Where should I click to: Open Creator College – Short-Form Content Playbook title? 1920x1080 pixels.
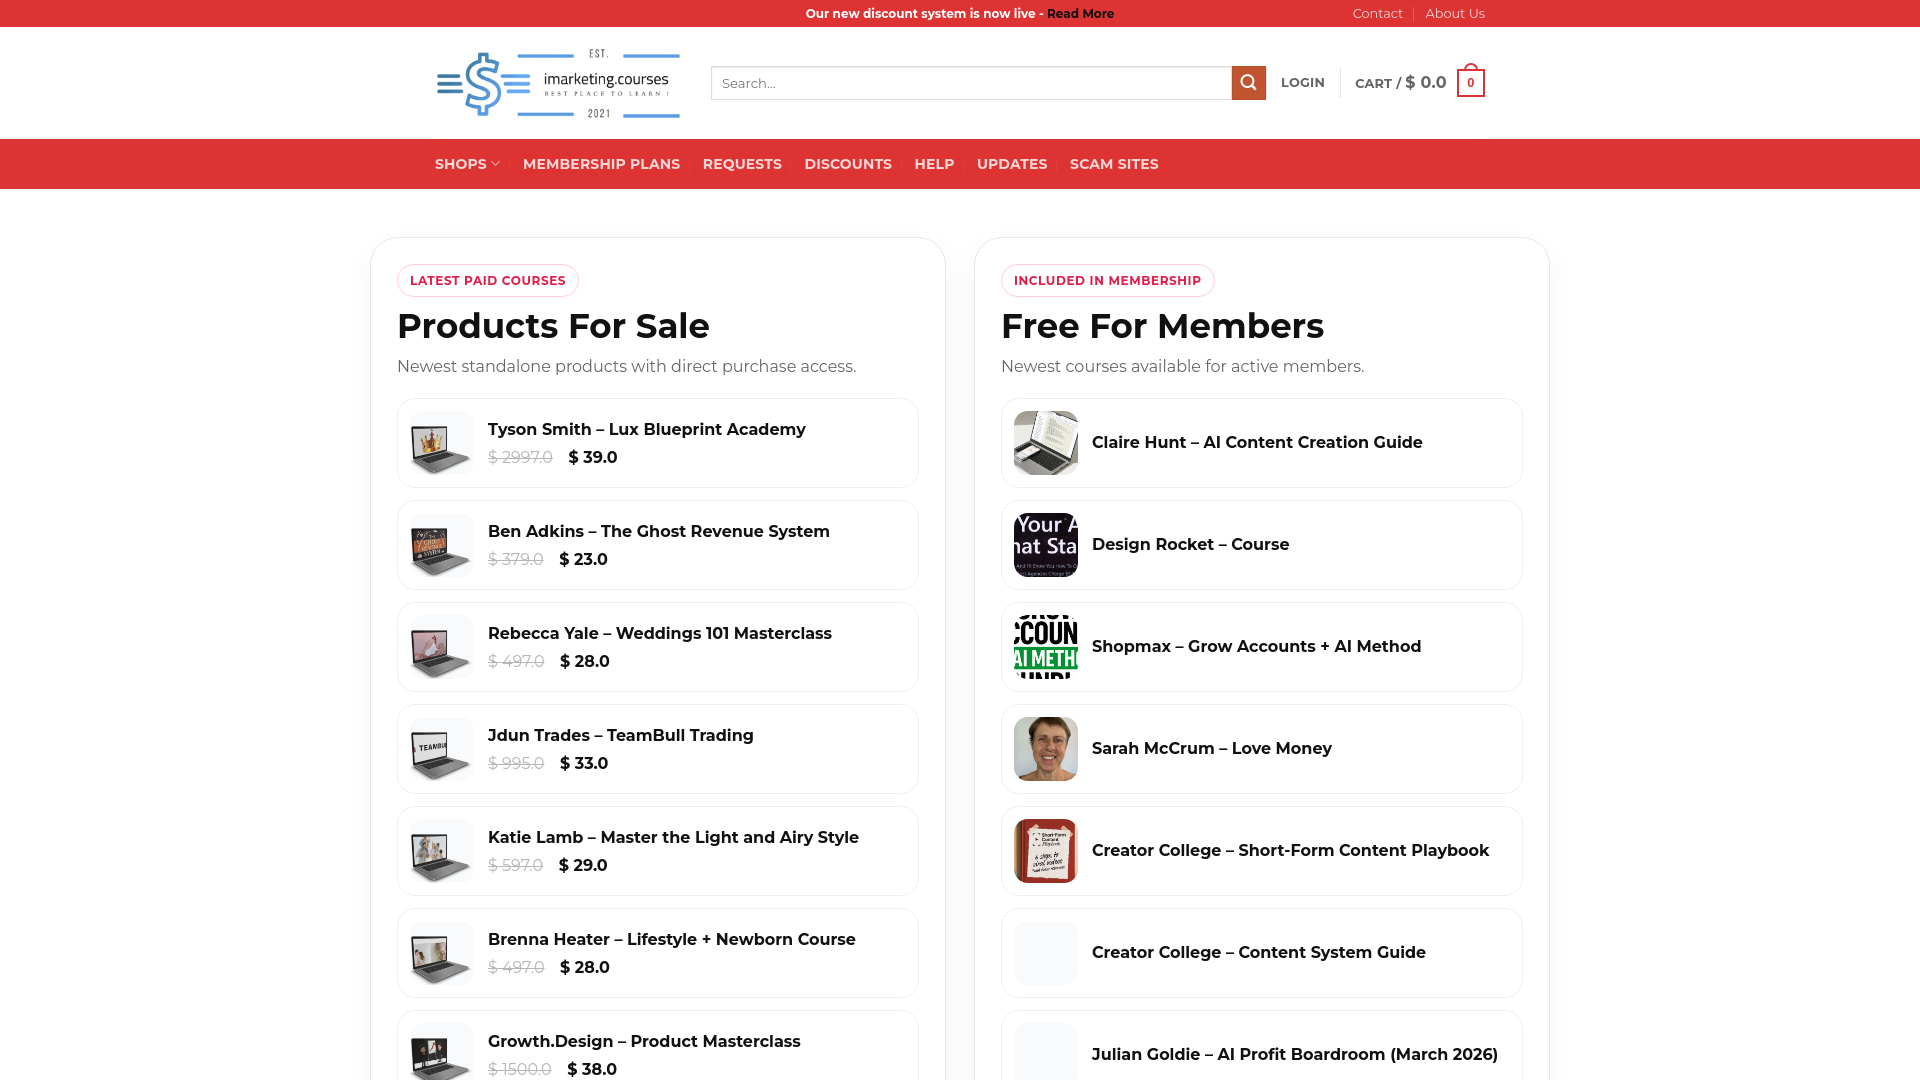tap(1290, 850)
